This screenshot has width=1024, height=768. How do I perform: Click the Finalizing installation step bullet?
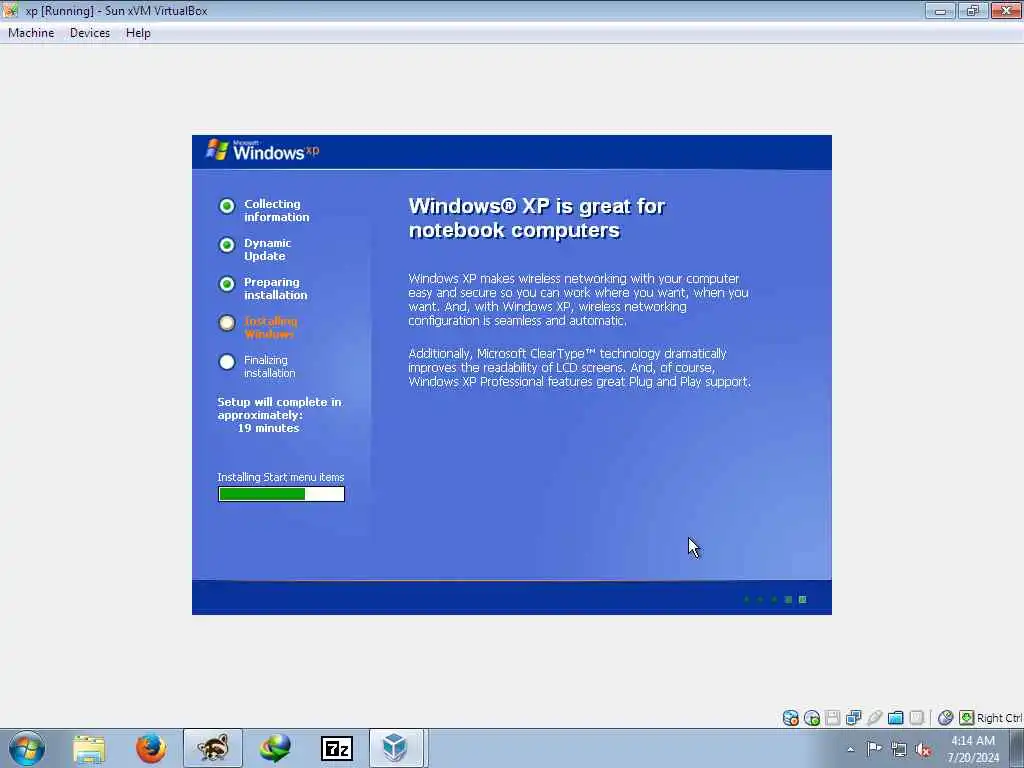pos(227,362)
